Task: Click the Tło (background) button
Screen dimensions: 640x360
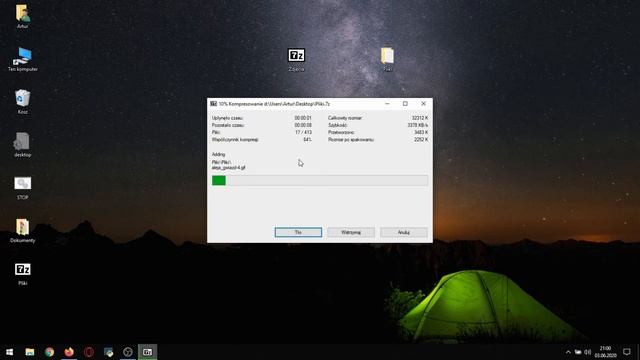Action: (298, 232)
